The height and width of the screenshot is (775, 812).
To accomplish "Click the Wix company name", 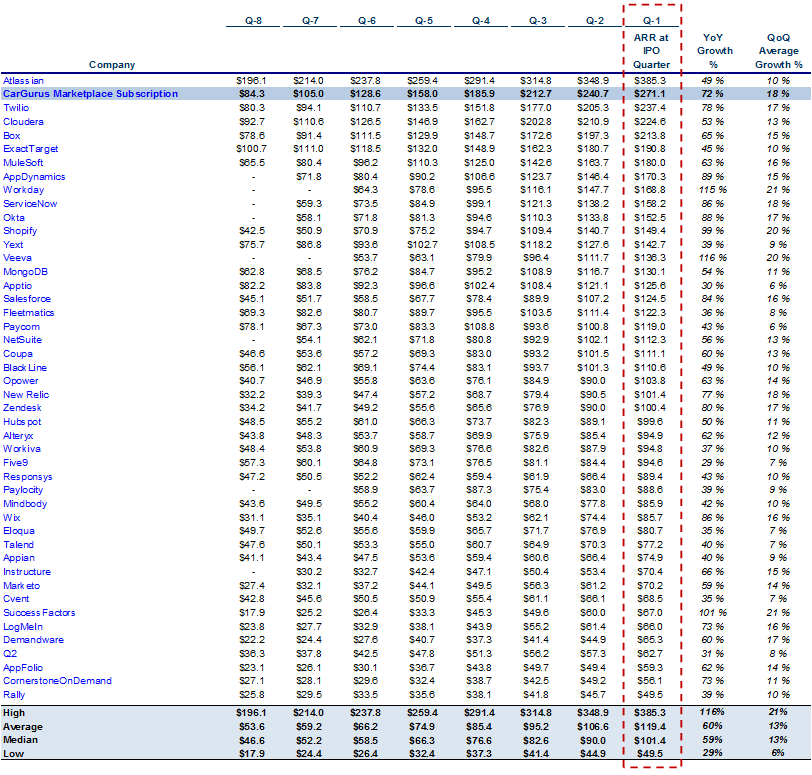I will (x=12, y=518).
